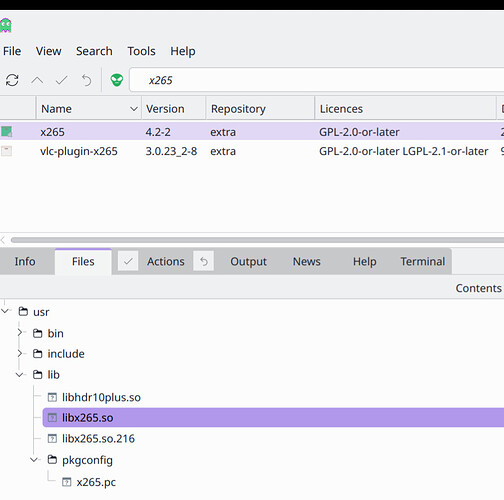Click the Licences column header
The height and width of the screenshot is (500, 504).
[x=405, y=109]
